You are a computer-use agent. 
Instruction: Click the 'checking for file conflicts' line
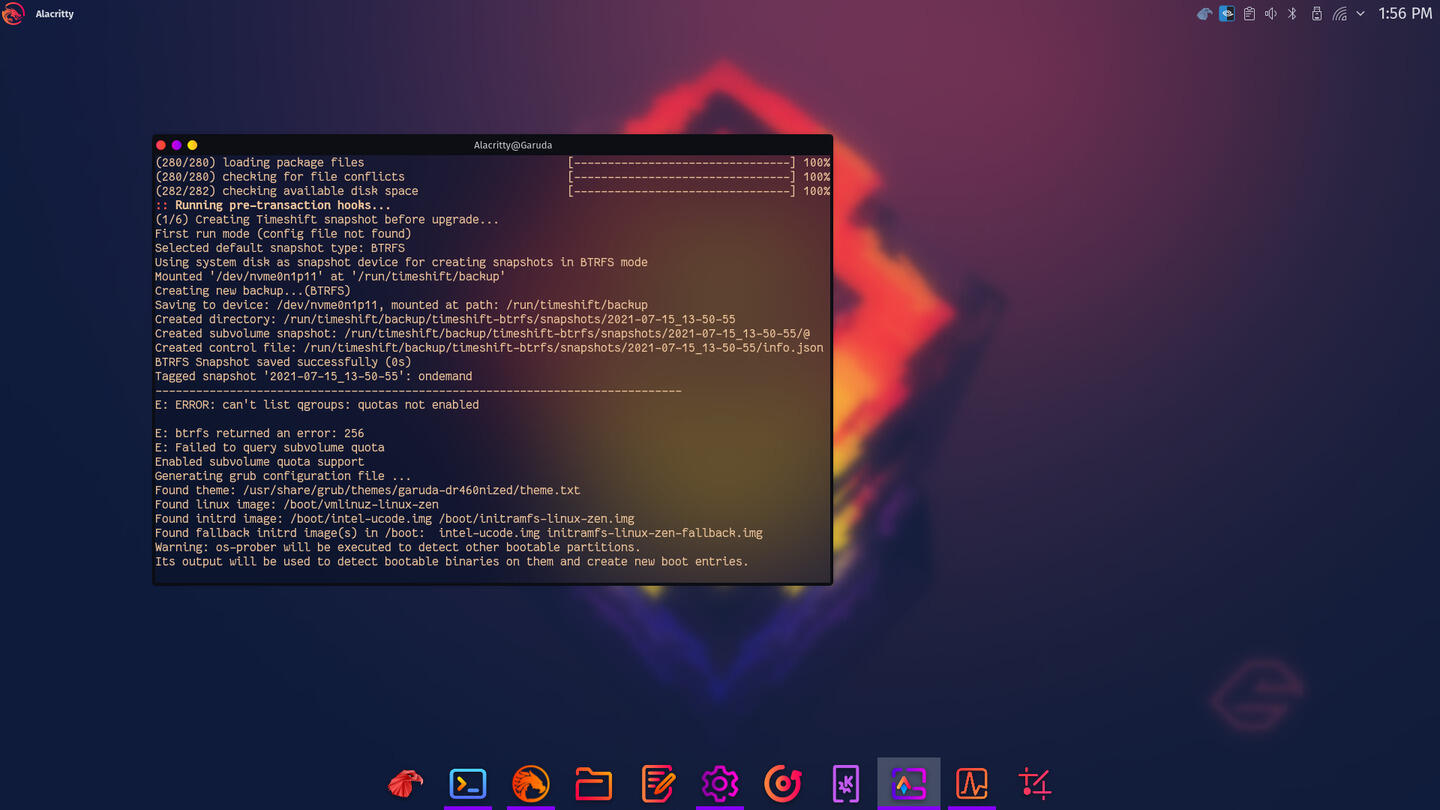point(280,176)
